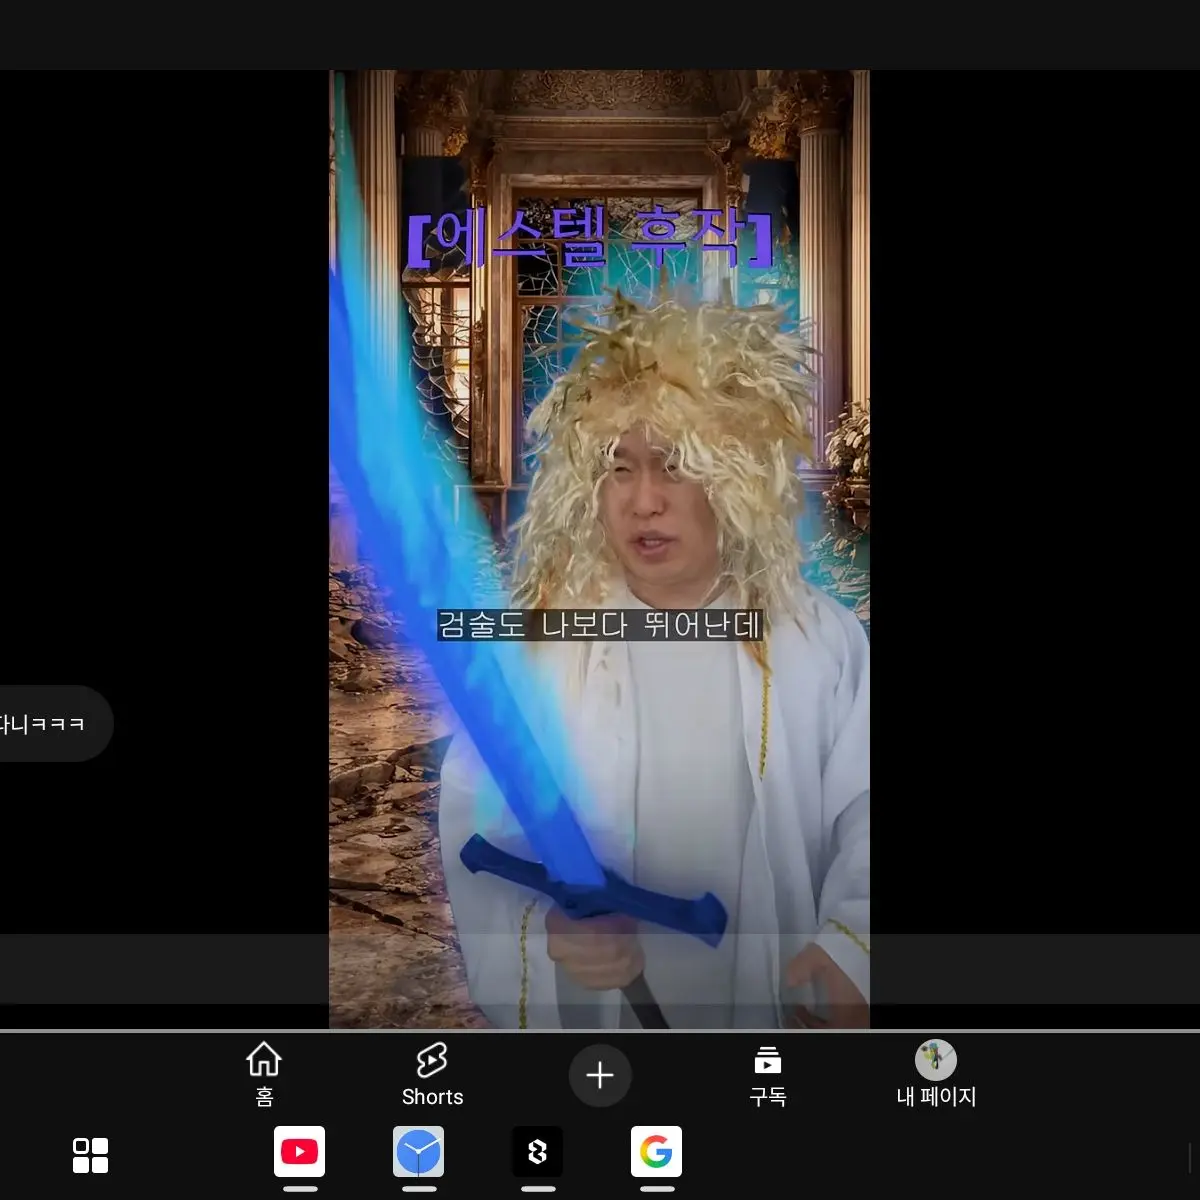Open My Page via profile avatar
1200x1200 pixels.
(x=935, y=1061)
